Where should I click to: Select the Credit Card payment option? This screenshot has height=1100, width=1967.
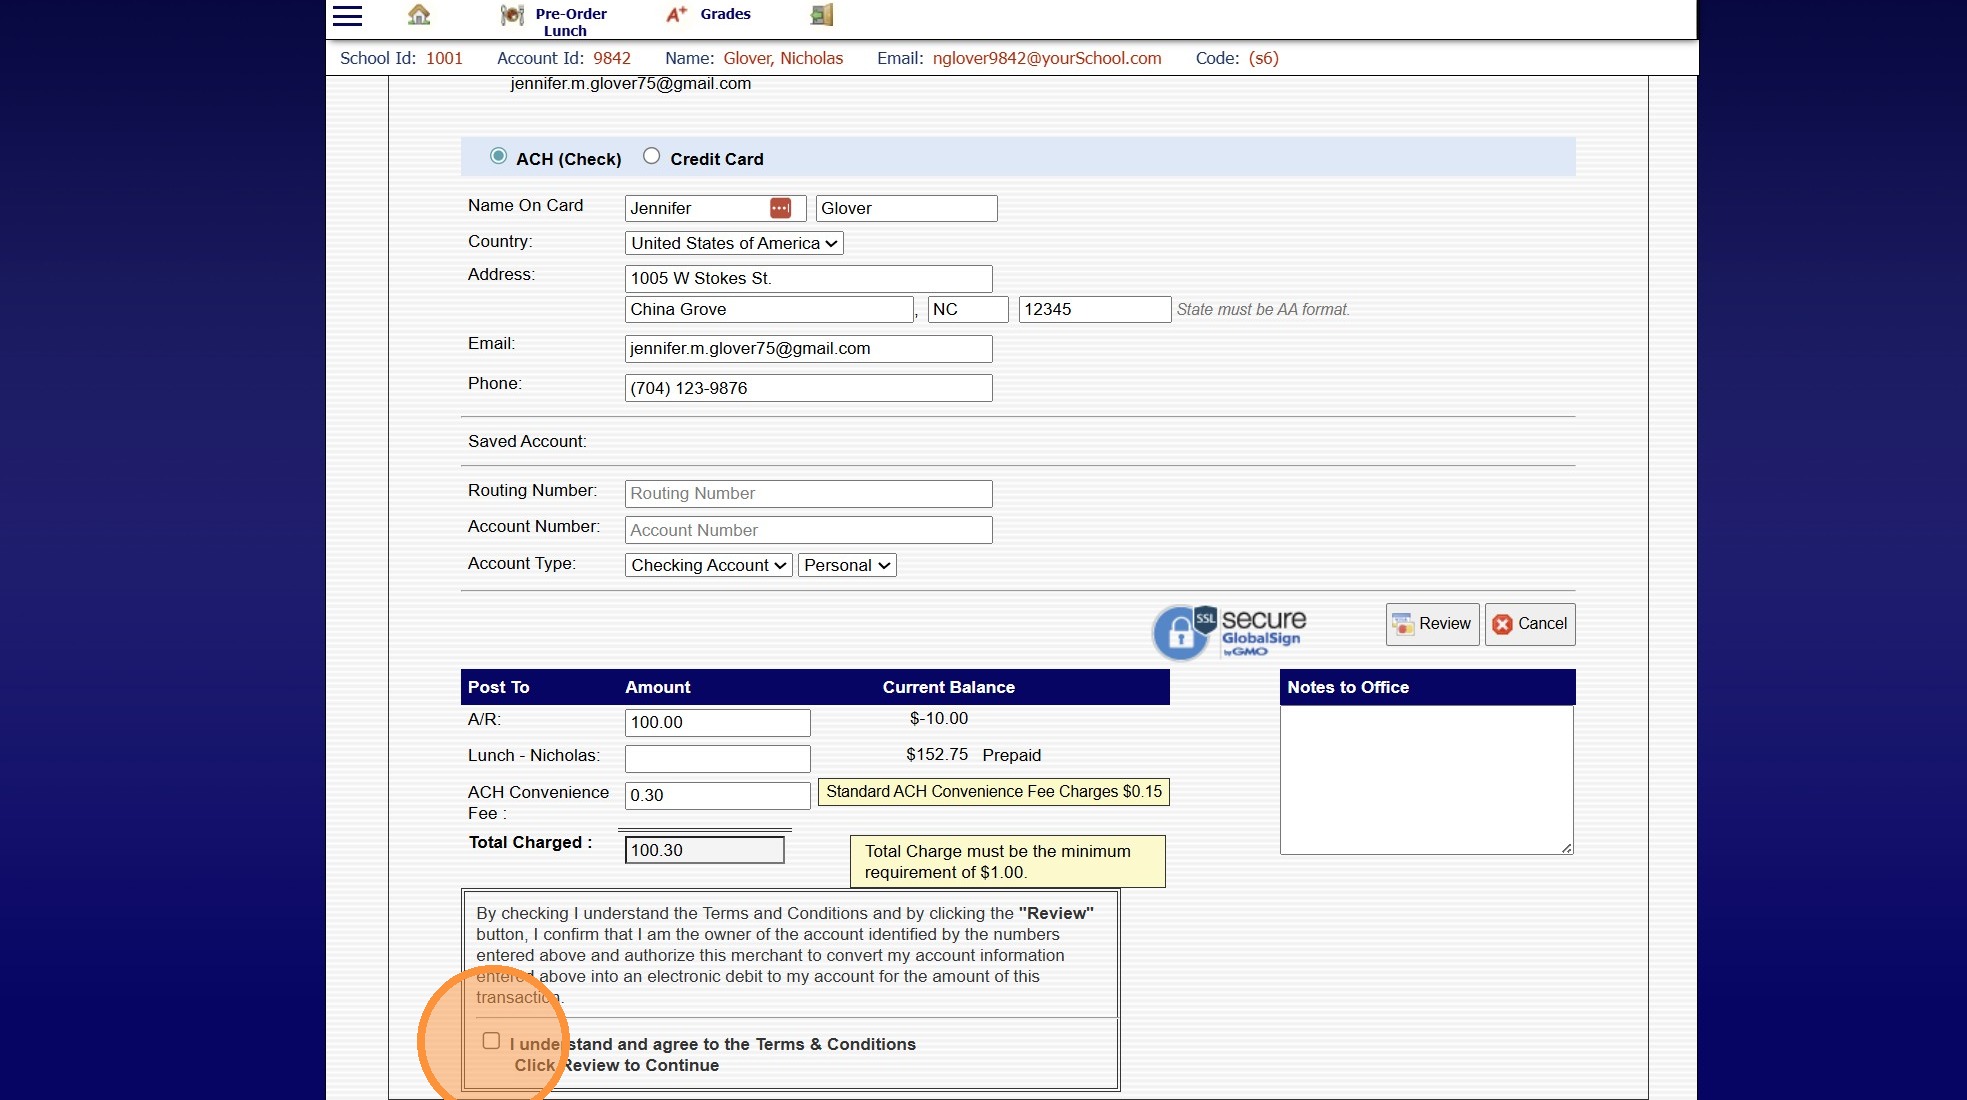(x=652, y=156)
